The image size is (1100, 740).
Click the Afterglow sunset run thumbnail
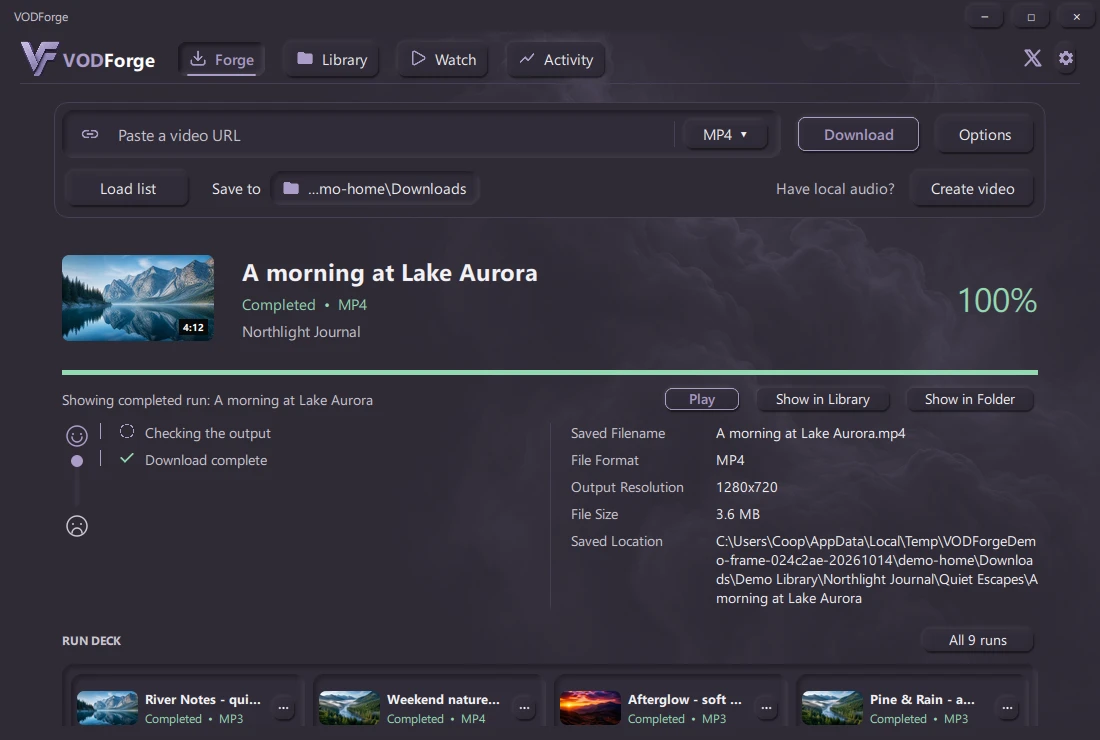point(590,708)
